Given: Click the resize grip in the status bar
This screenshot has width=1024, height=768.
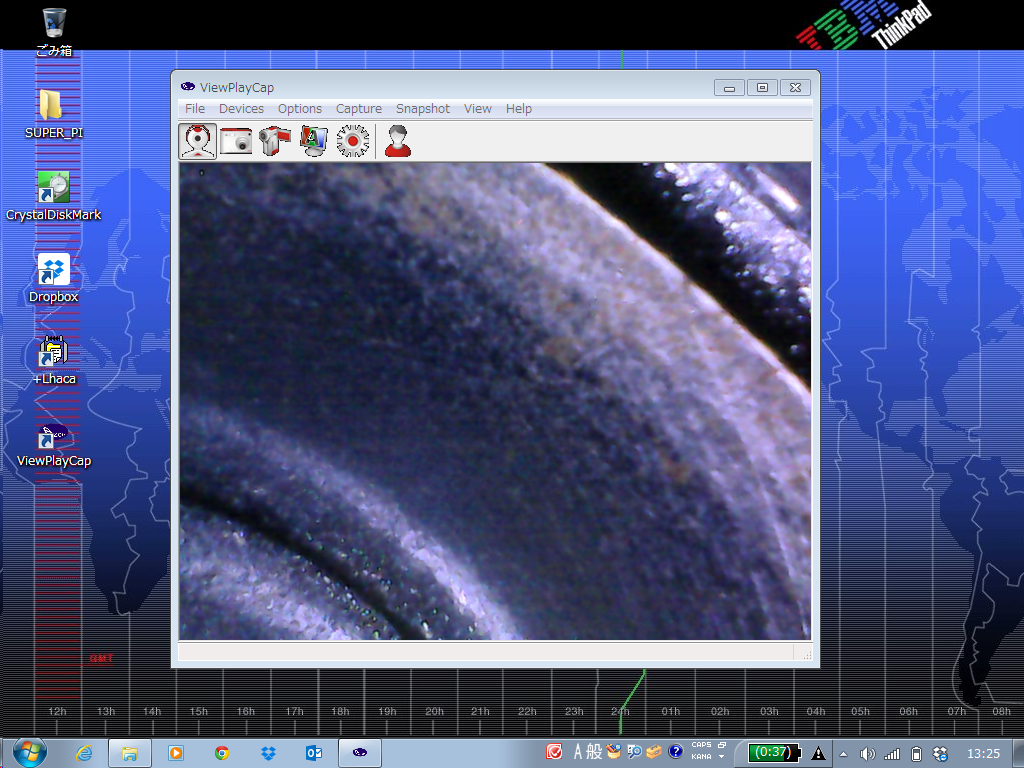Looking at the screenshot, I should (x=807, y=655).
